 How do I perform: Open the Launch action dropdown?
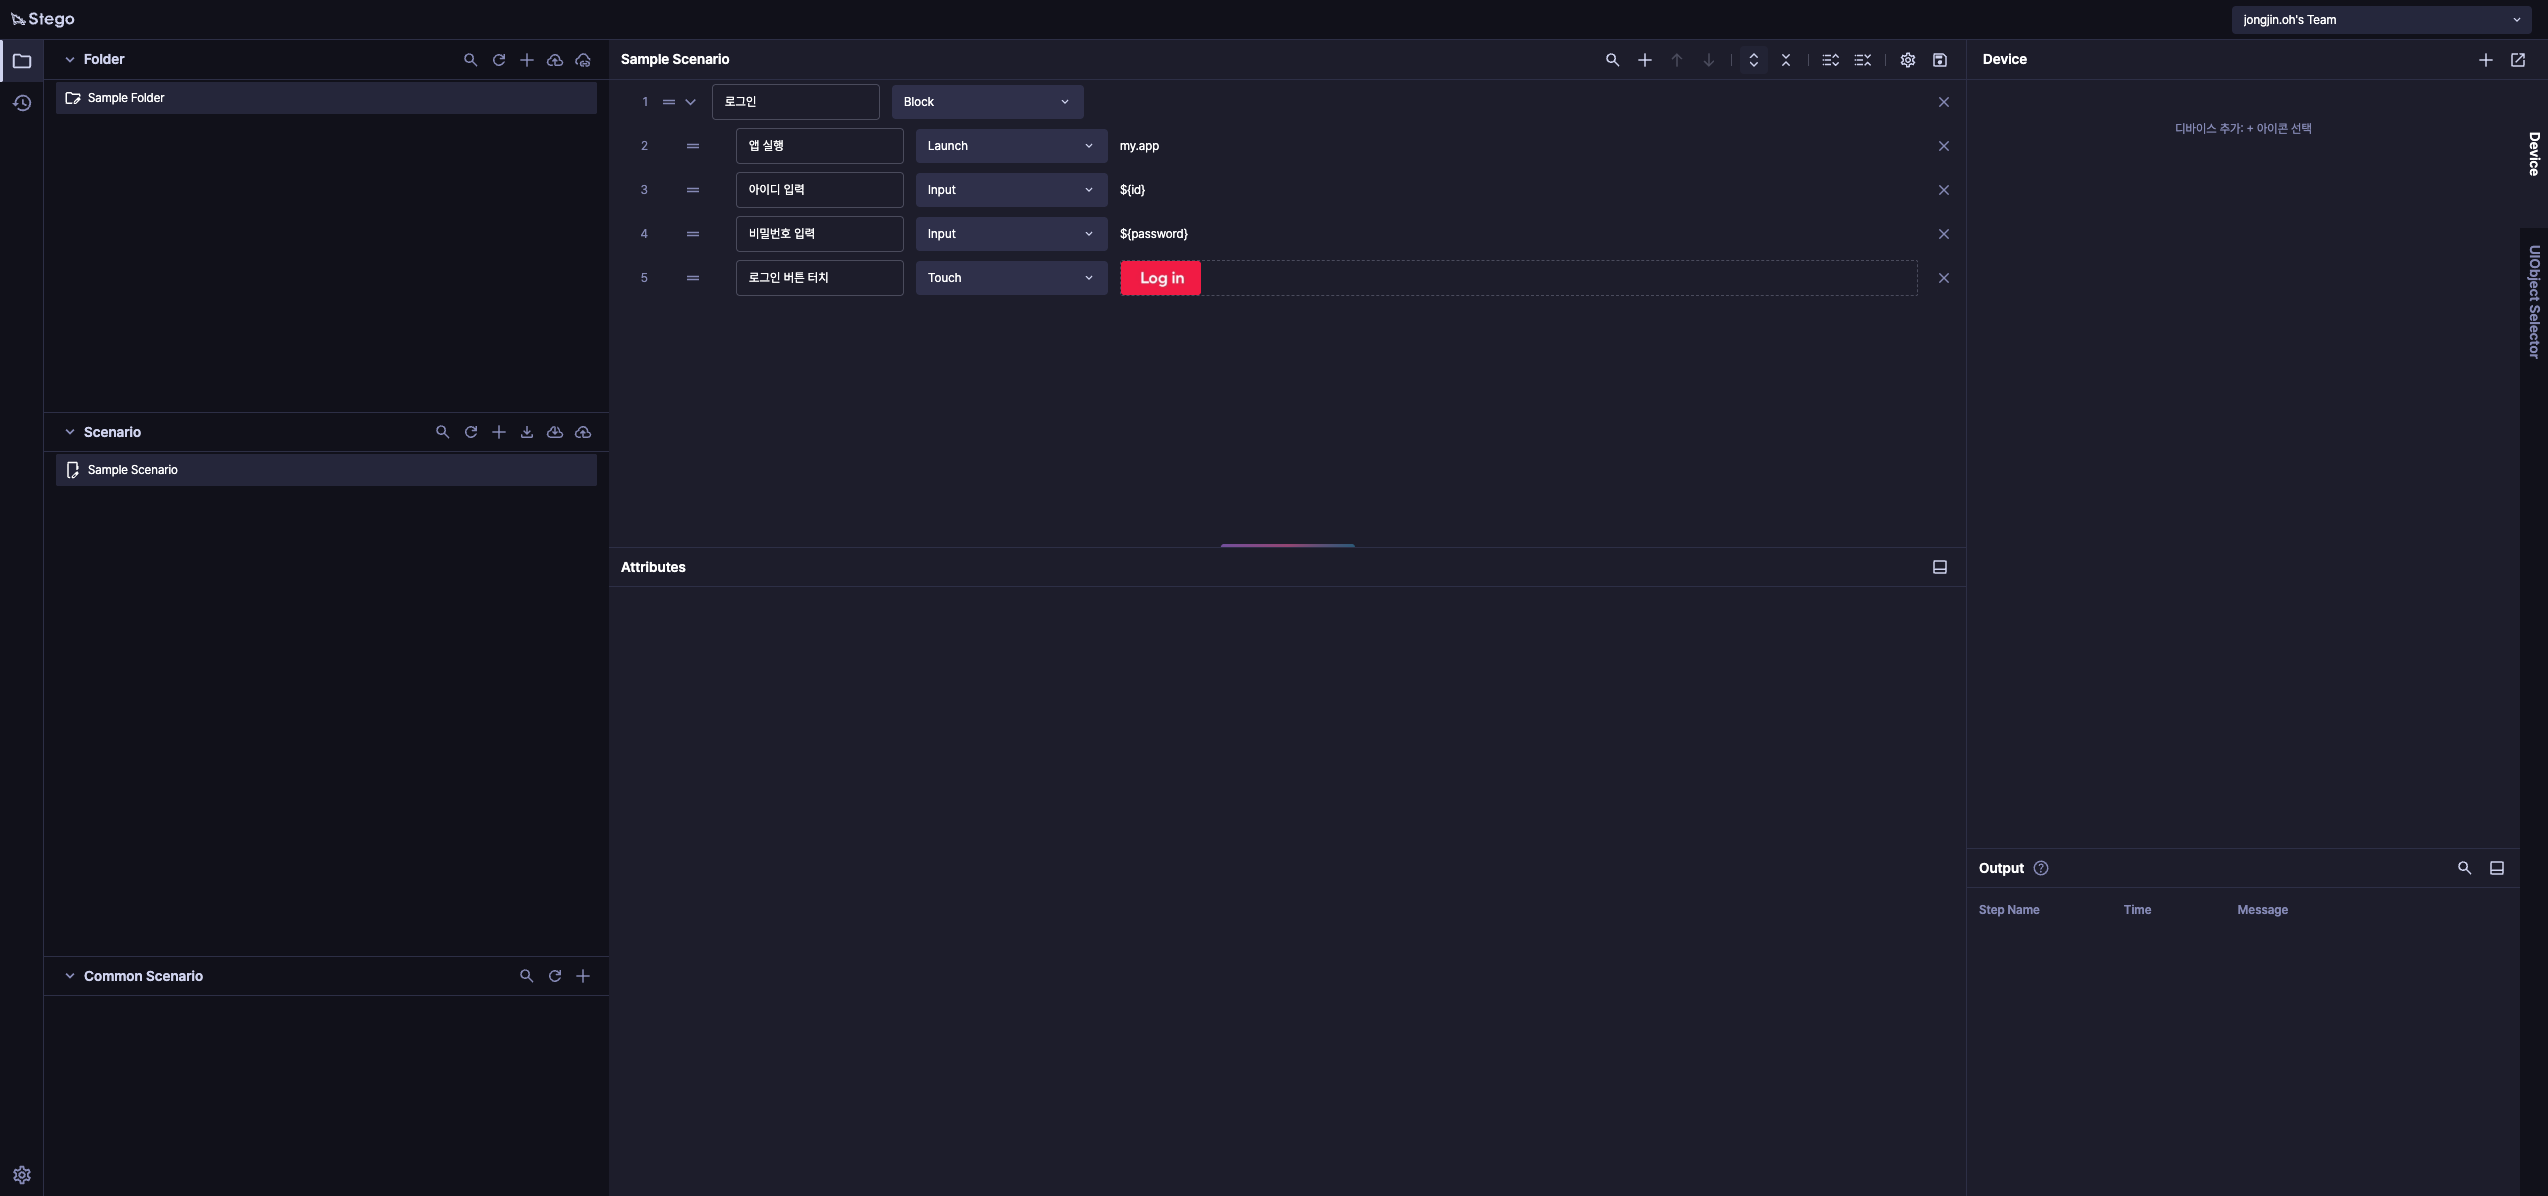(x=1011, y=146)
